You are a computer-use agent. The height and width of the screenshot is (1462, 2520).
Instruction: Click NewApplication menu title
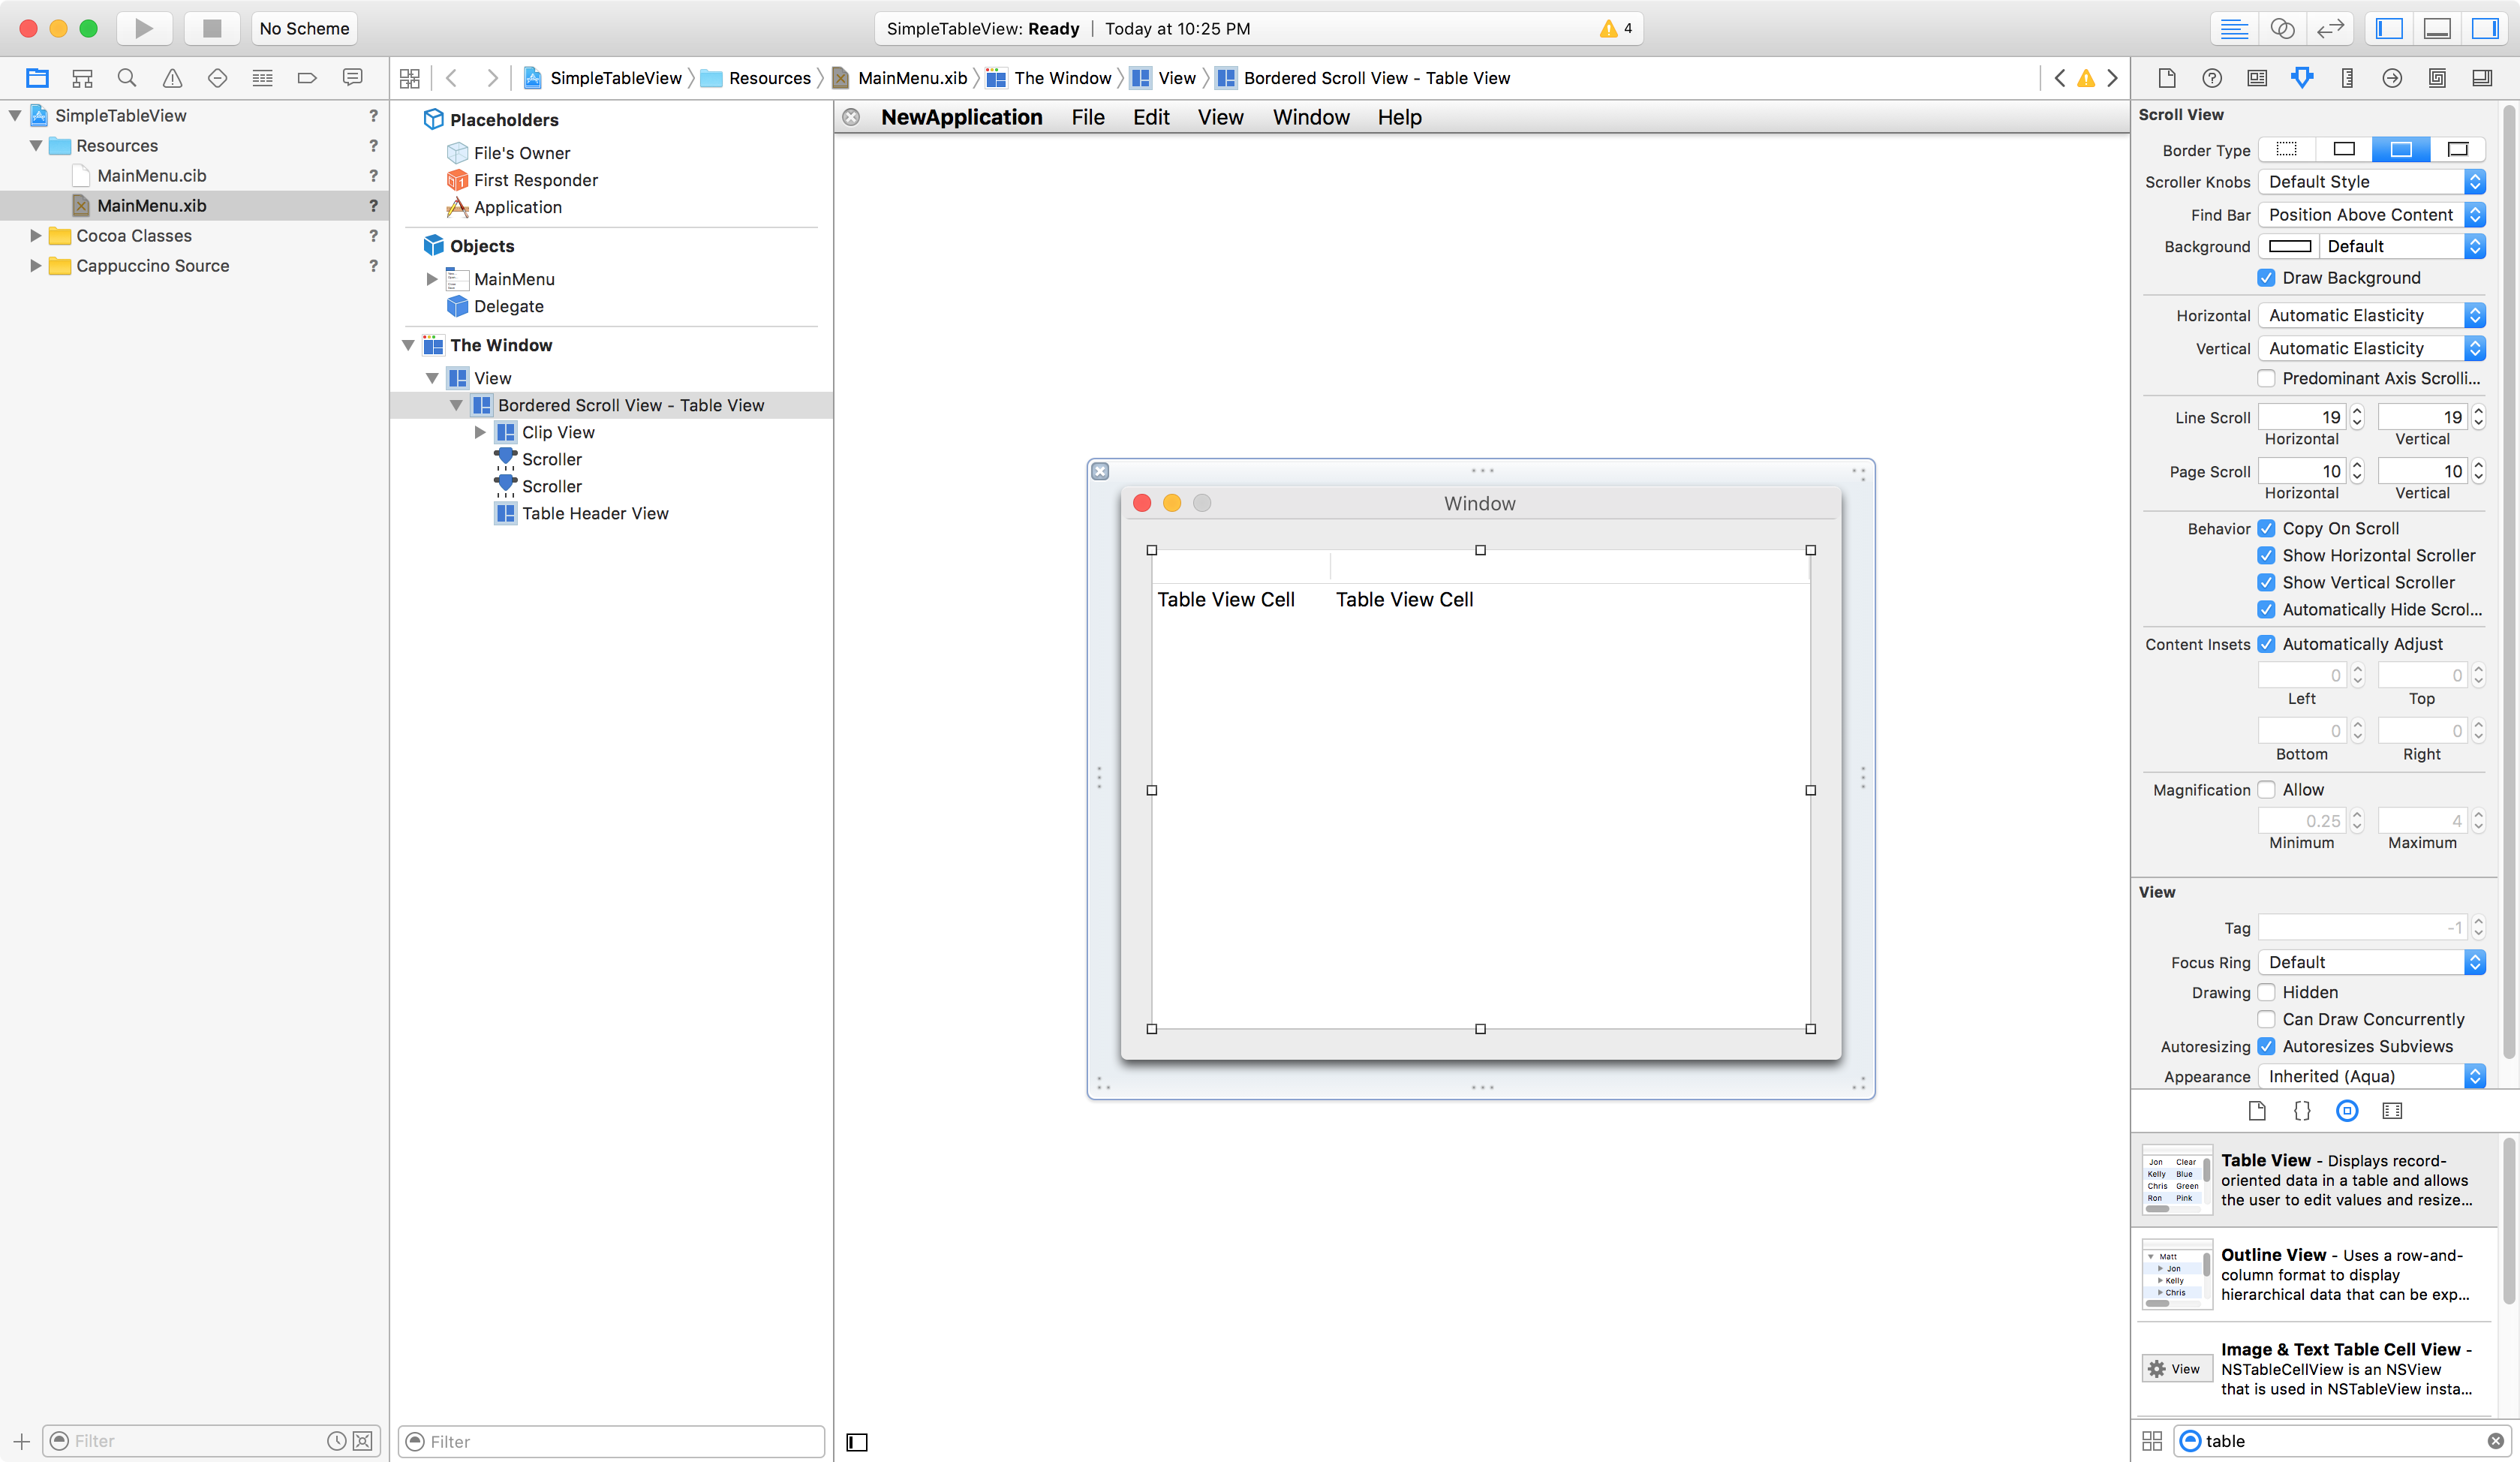961,117
